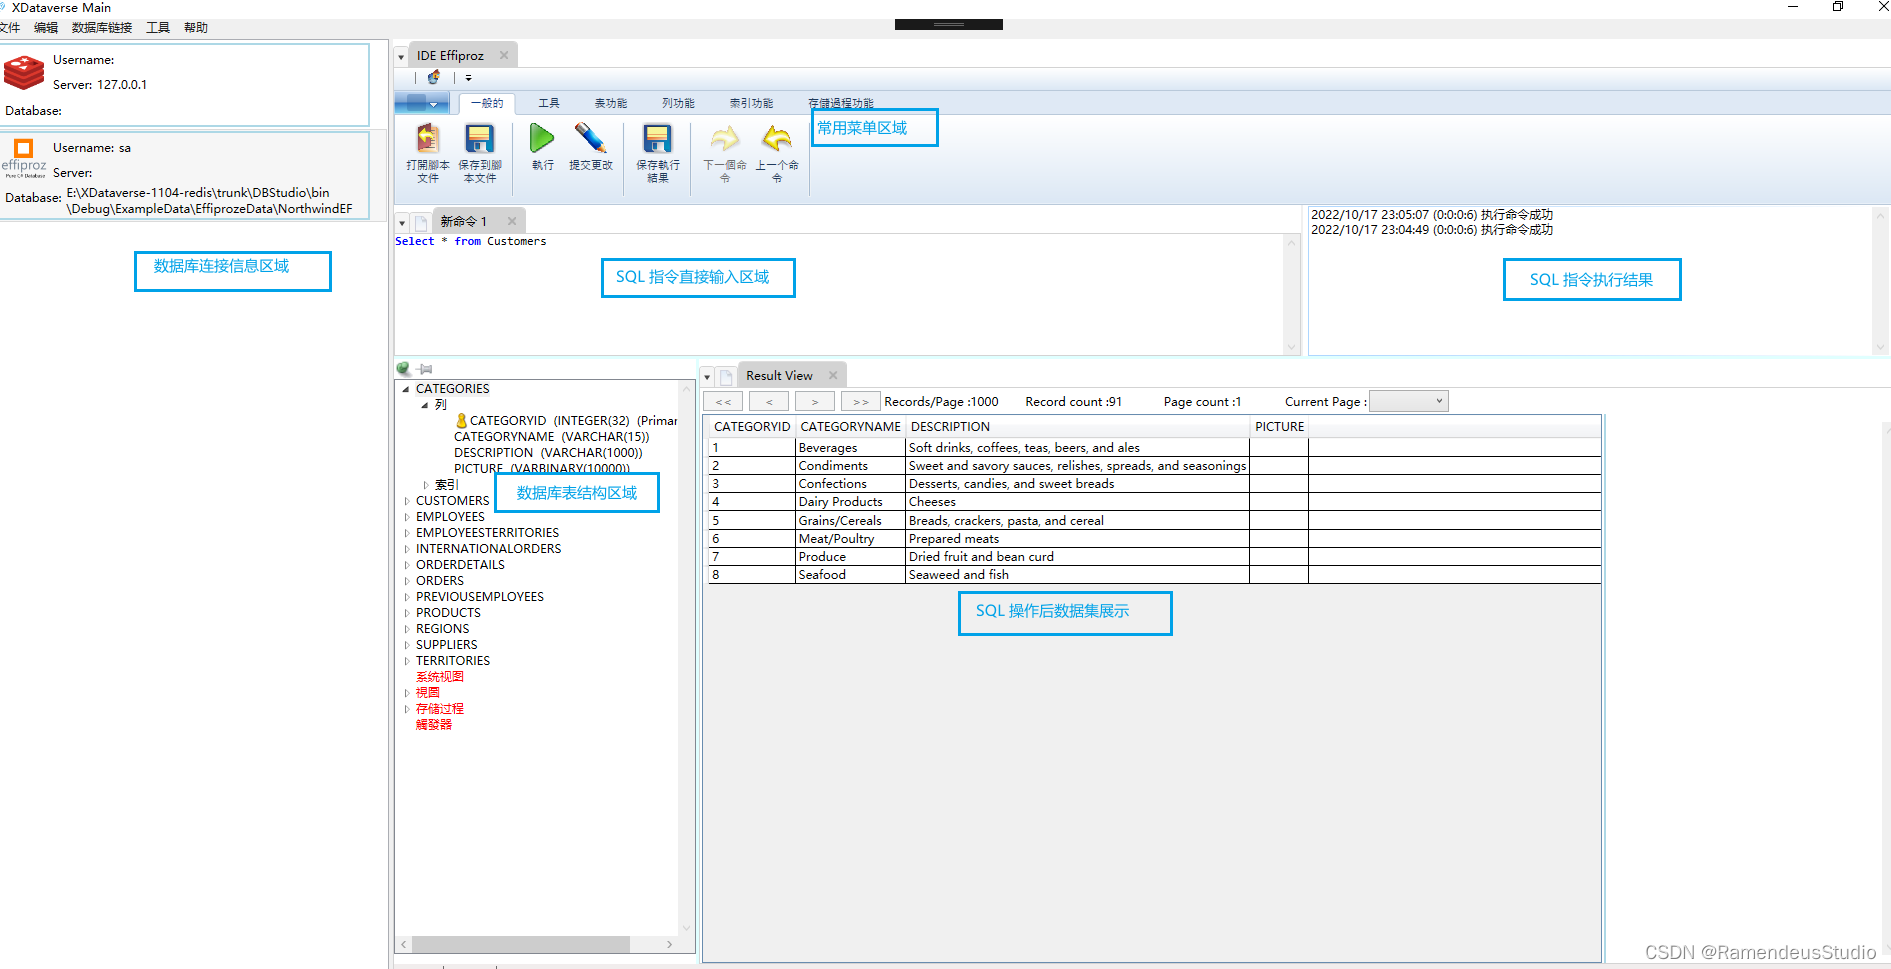Go to first page with << button

click(x=723, y=402)
